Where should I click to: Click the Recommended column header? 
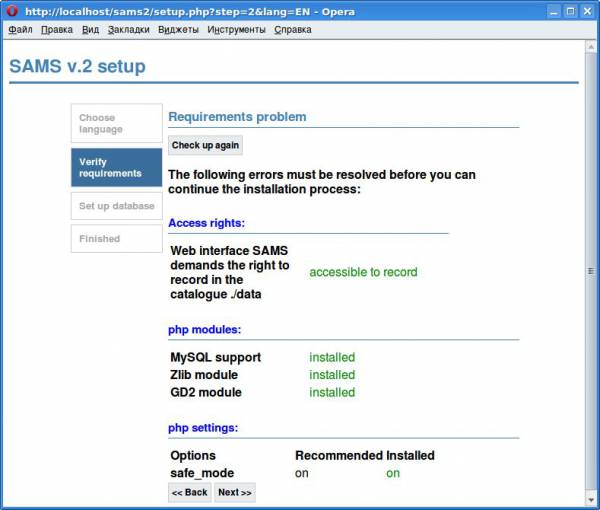(x=339, y=456)
